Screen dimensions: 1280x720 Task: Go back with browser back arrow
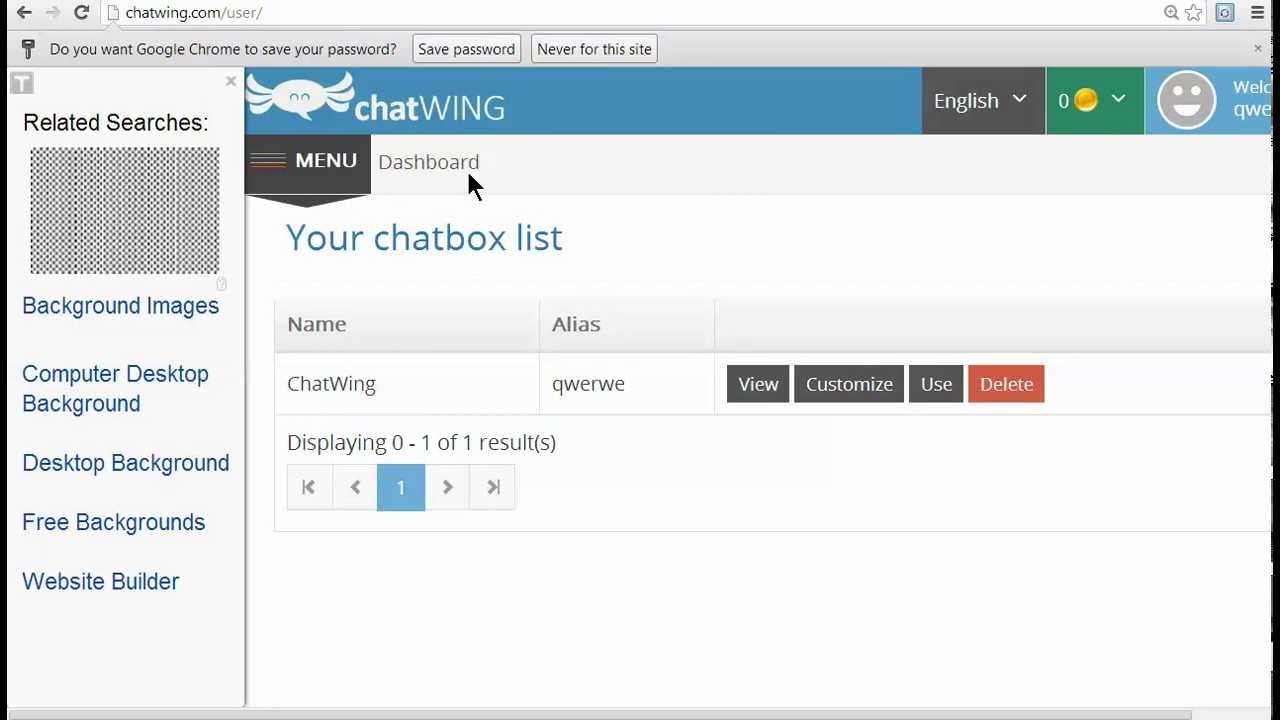pyautogui.click(x=24, y=13)
